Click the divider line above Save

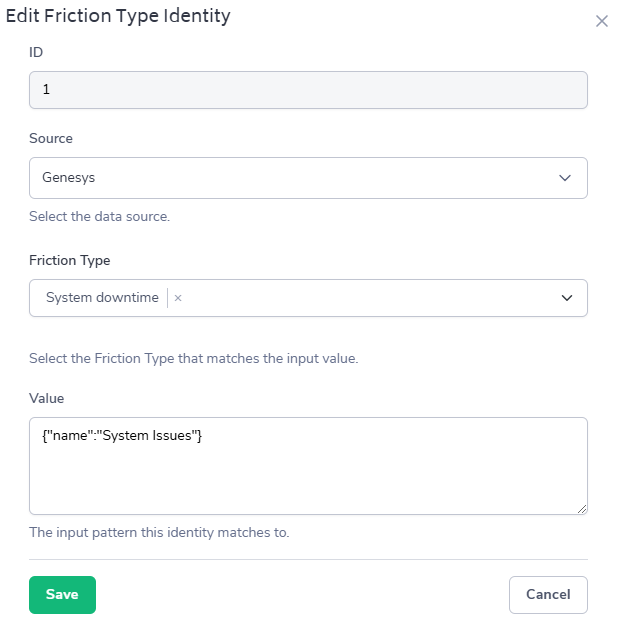[x=308, y=559]
